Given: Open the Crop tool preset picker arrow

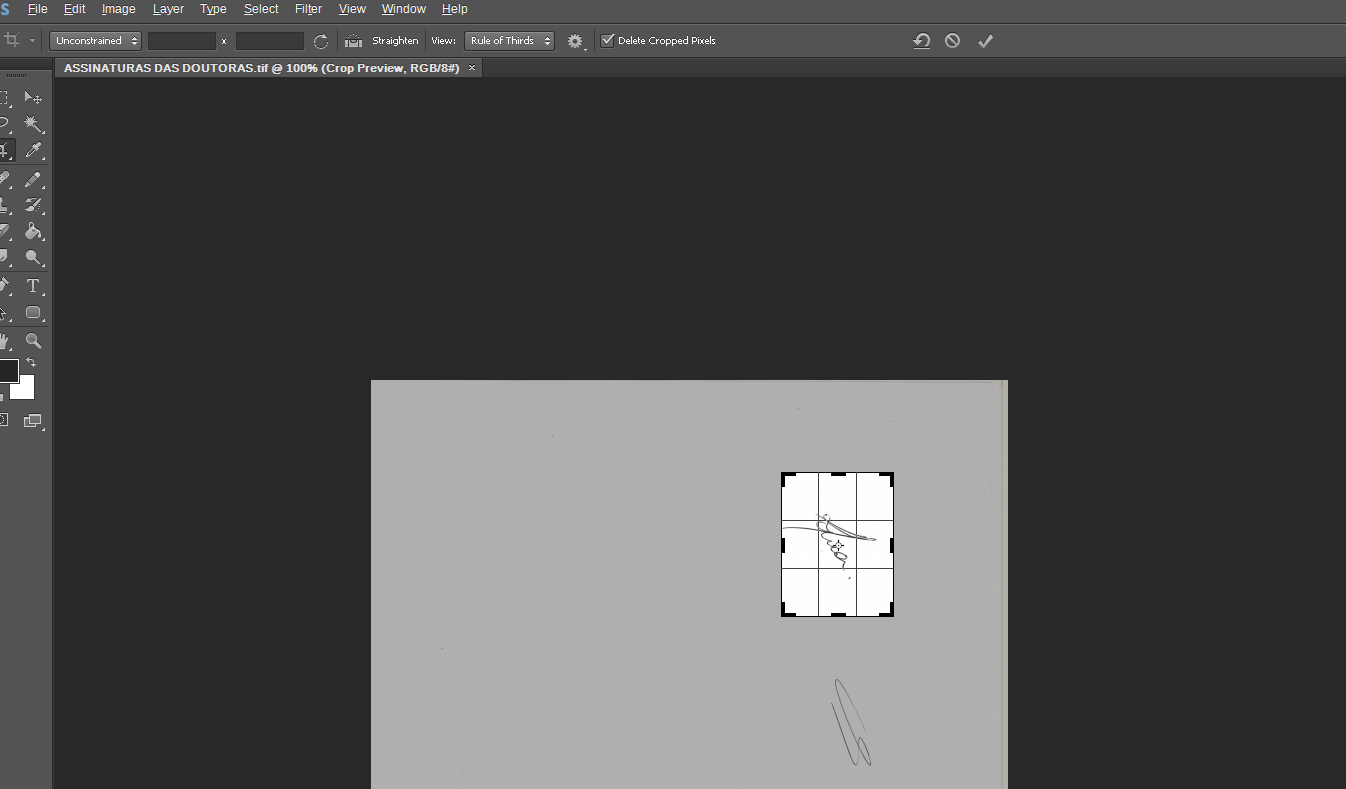Looking at the screenshot, I should coord(33,41).
